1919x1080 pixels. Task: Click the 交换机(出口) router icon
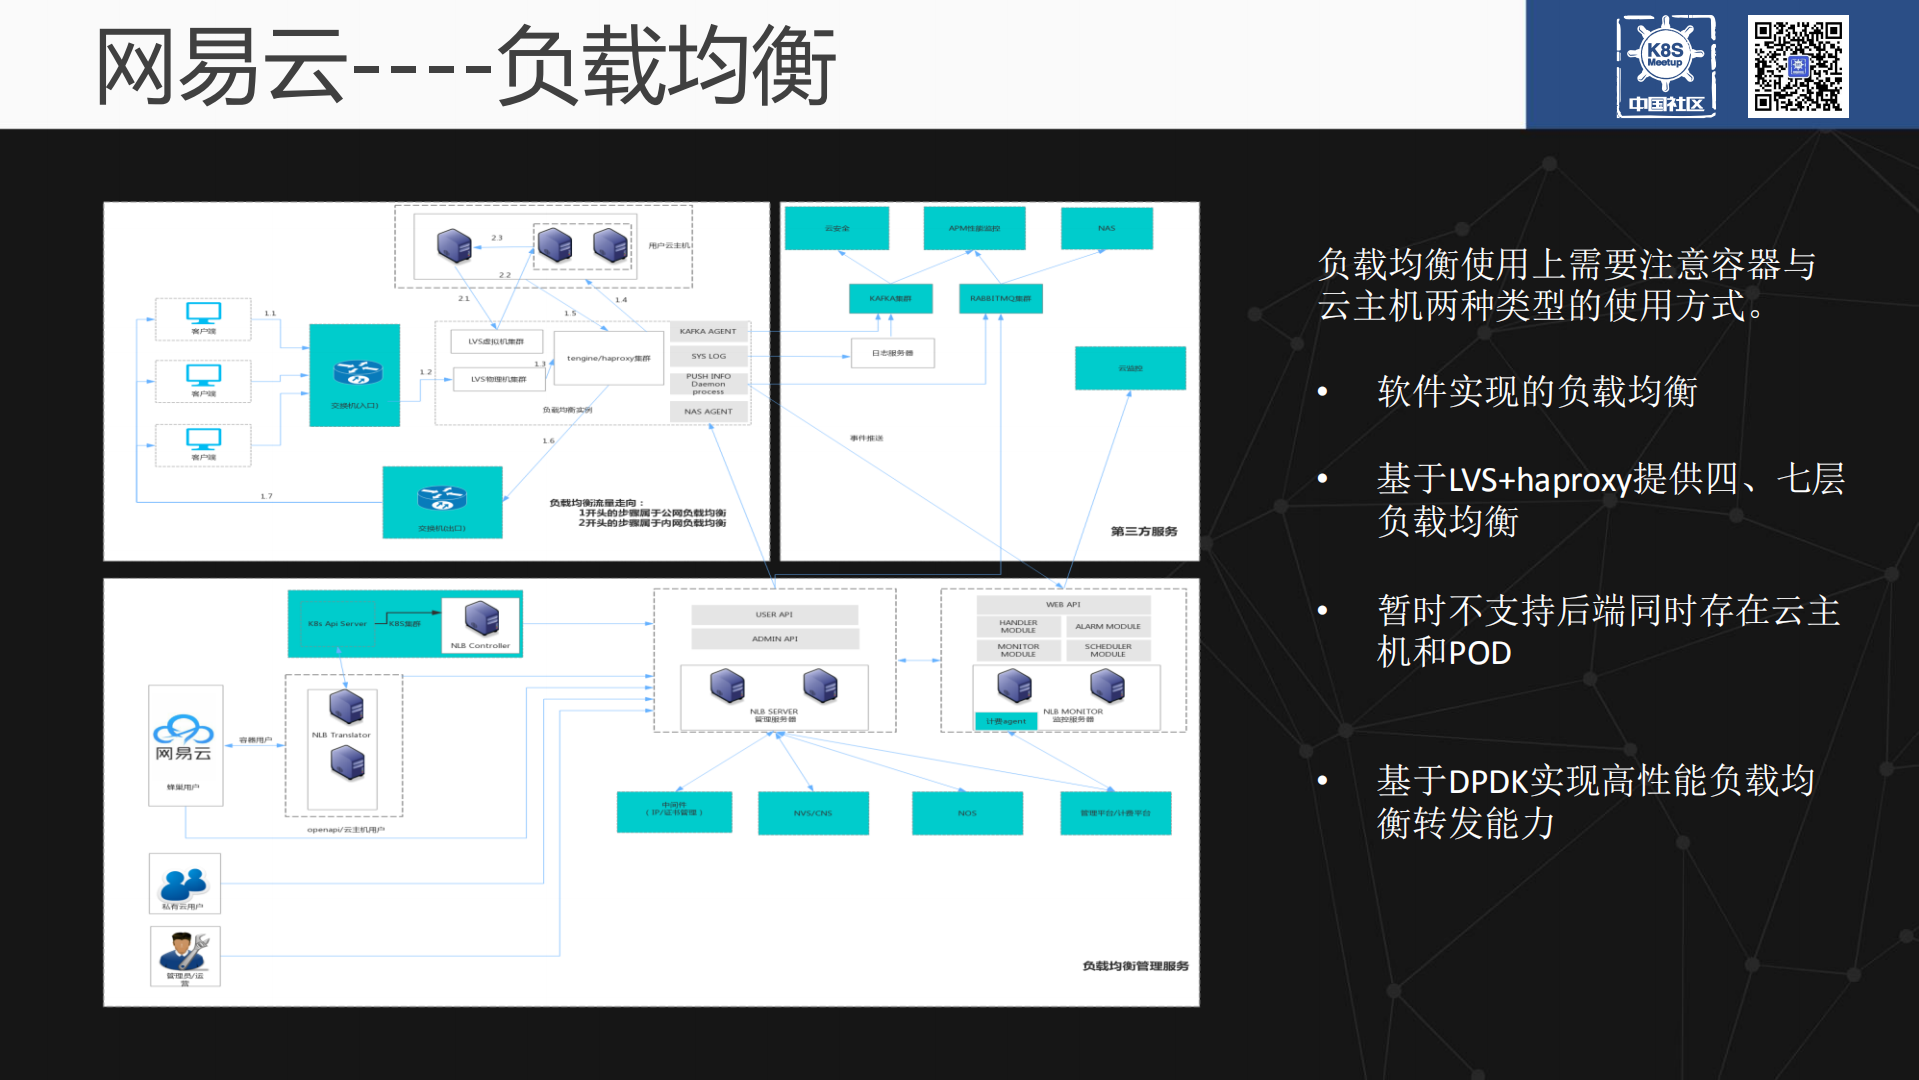coord(441,500)
